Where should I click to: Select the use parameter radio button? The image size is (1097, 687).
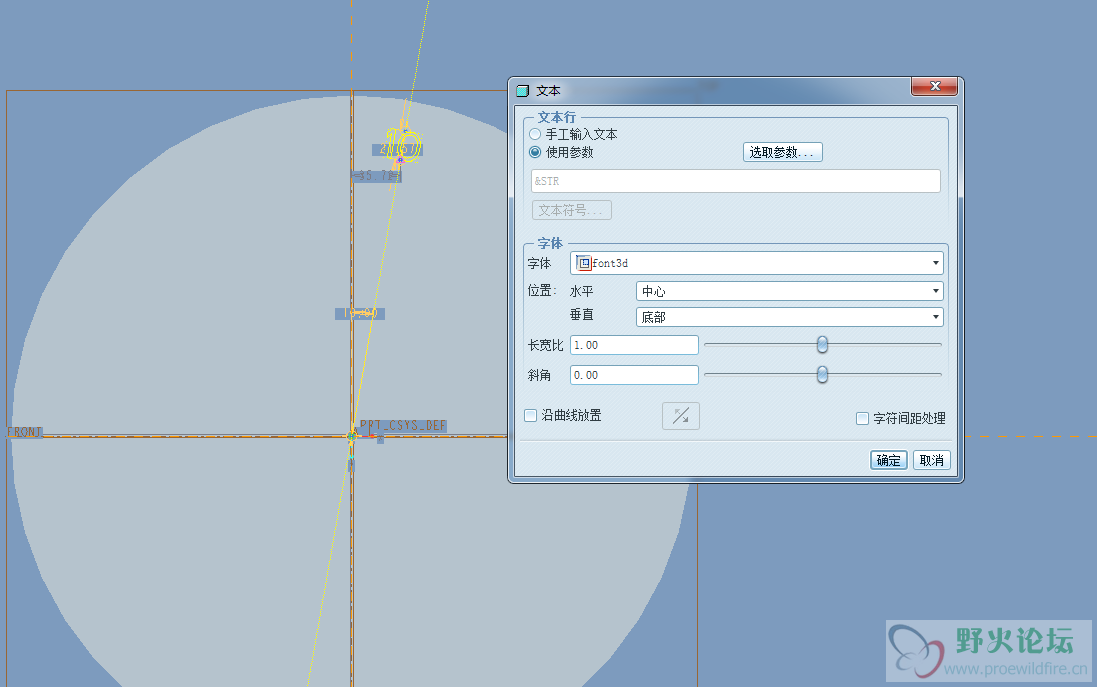coord(535,152)
